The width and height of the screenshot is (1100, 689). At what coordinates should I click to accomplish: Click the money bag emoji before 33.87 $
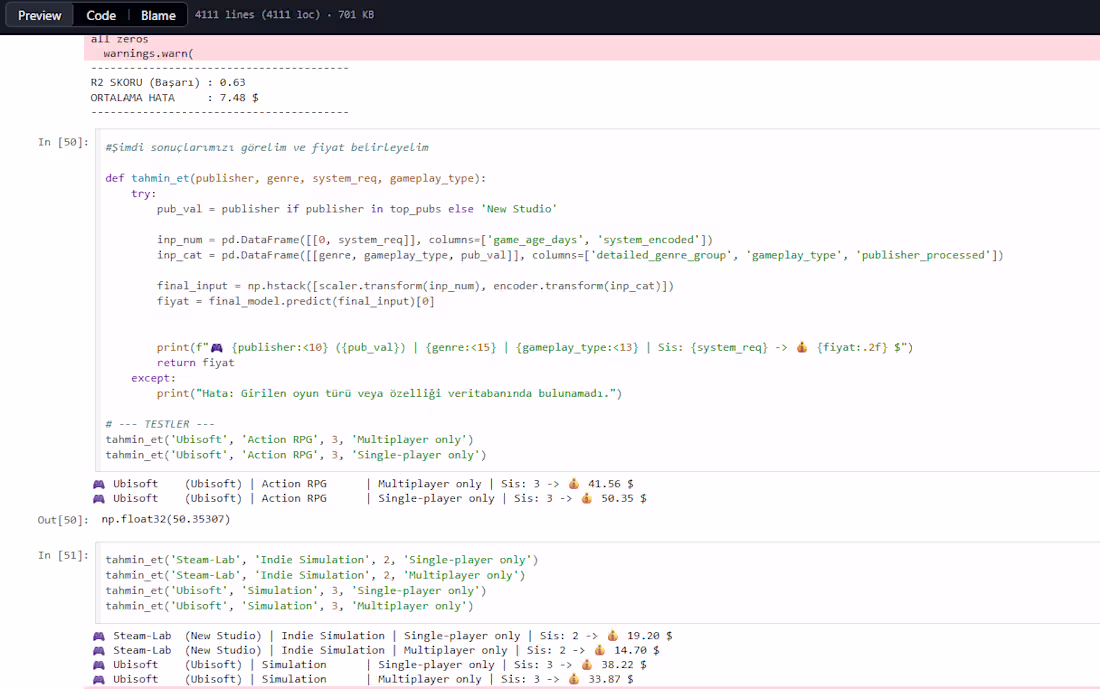tap(574, 679)
